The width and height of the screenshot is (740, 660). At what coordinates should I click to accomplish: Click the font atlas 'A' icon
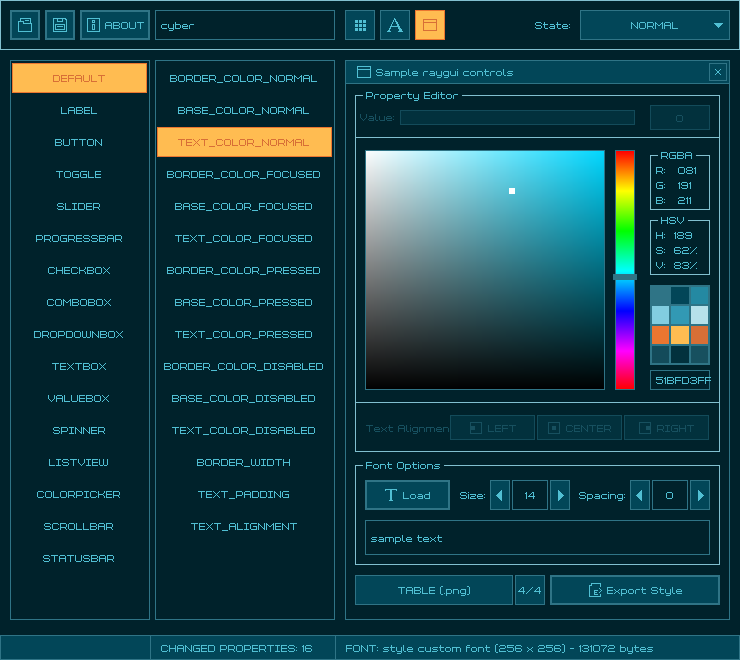click(395, 25)
